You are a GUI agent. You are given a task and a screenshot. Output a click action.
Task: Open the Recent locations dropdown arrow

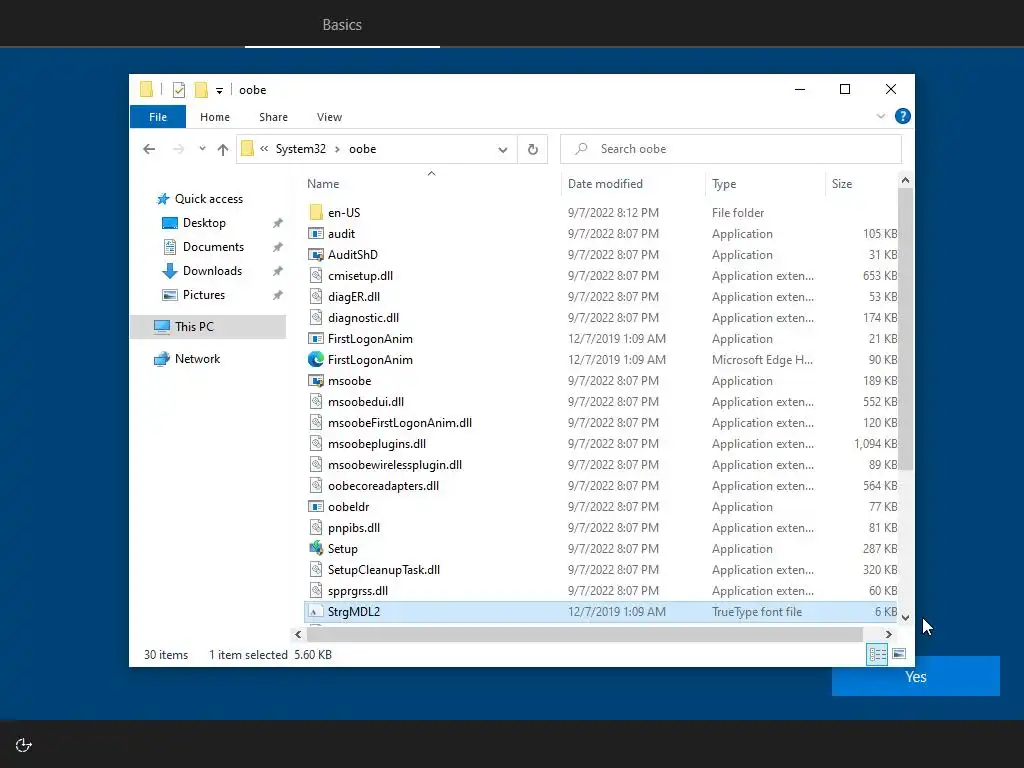pyautogui.click(x=202, y=149)
